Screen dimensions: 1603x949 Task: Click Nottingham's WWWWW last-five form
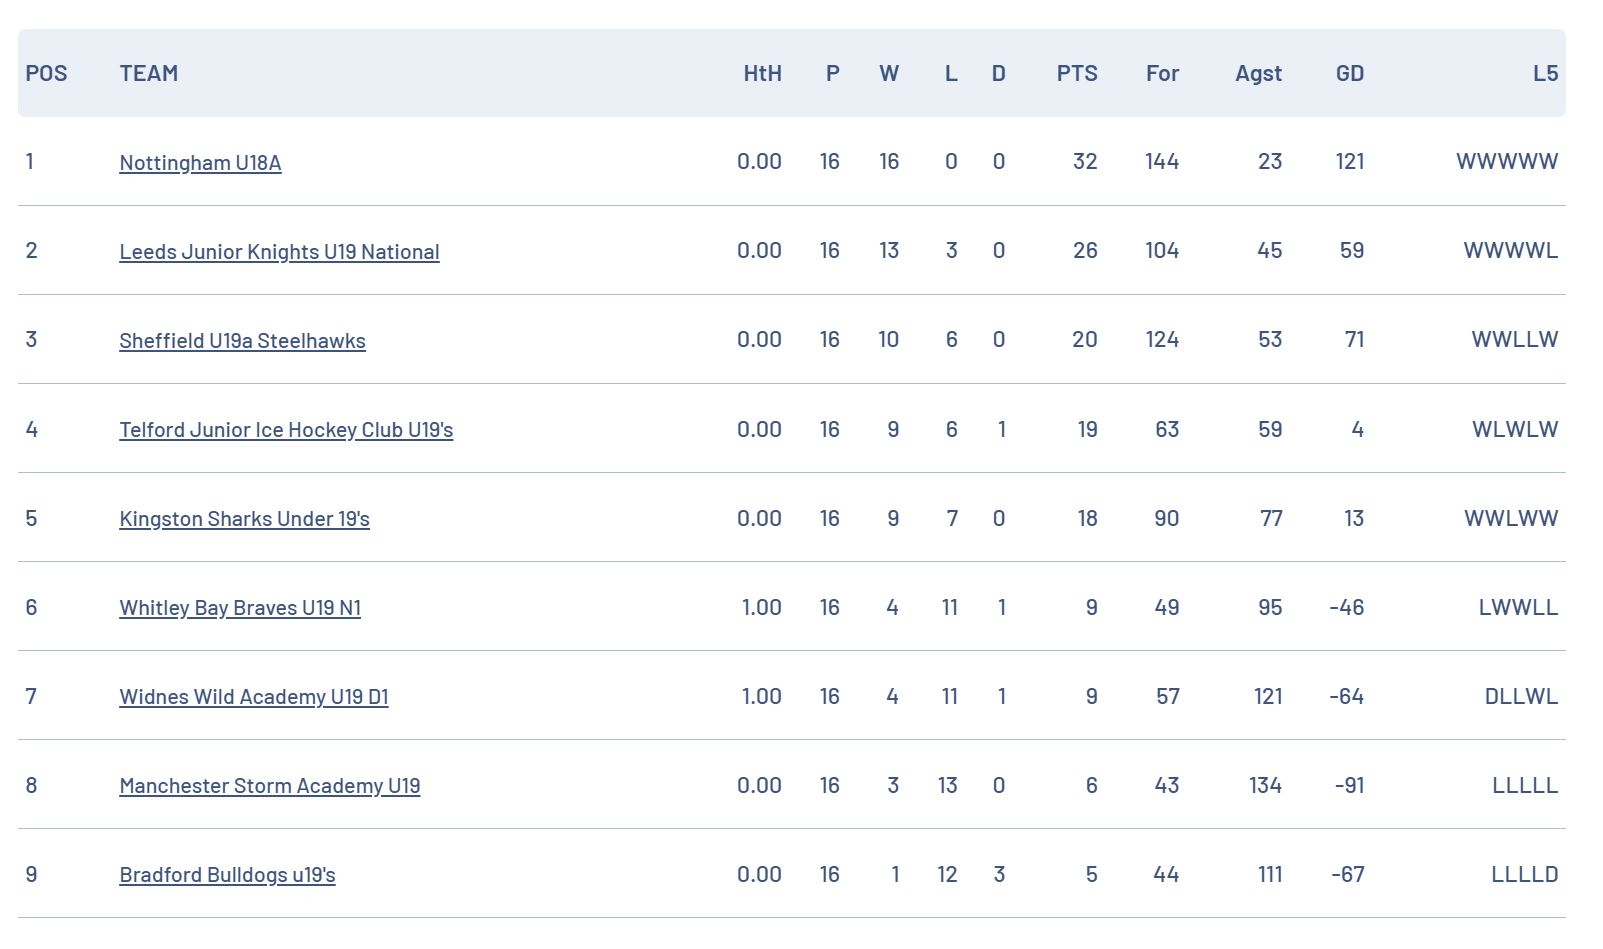tap(1507, 161)
